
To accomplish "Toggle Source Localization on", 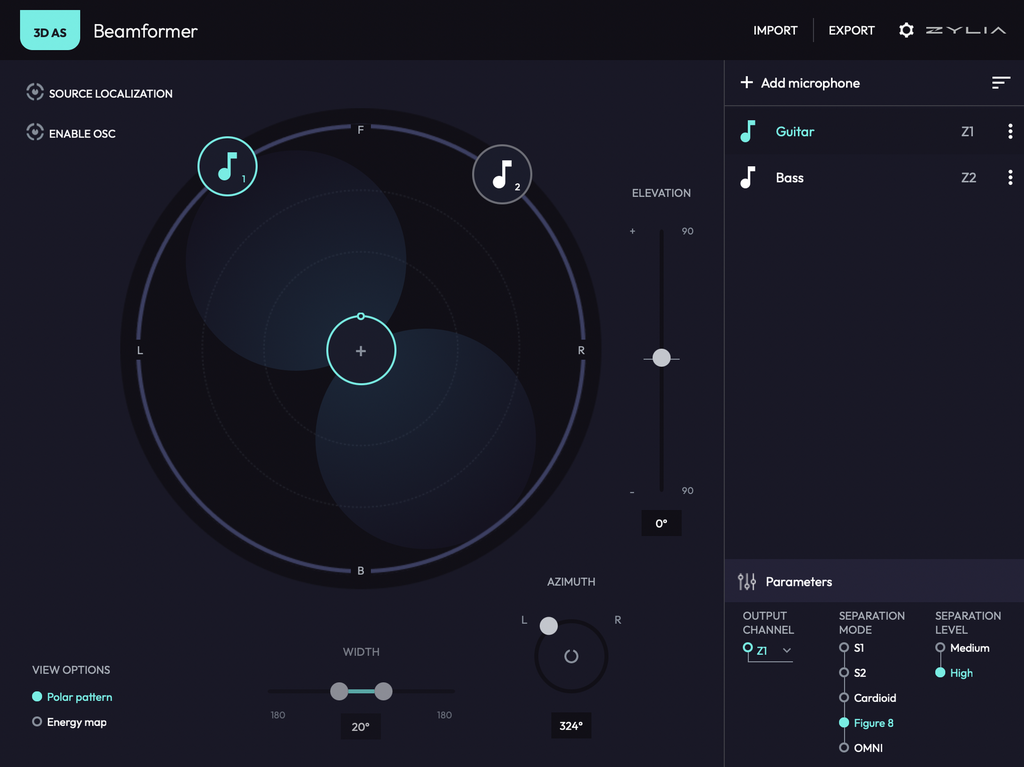I will [x=35, y=93].
